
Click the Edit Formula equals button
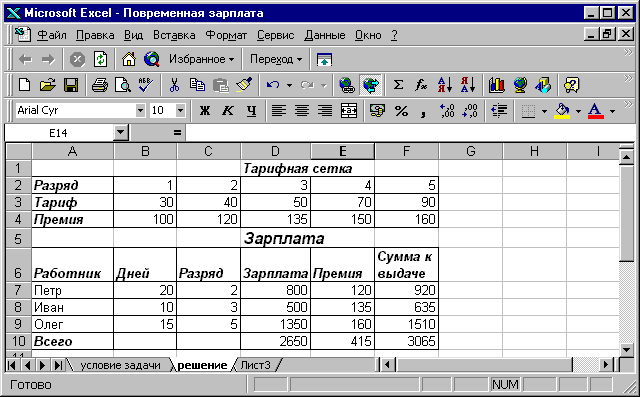coord(177,133)
